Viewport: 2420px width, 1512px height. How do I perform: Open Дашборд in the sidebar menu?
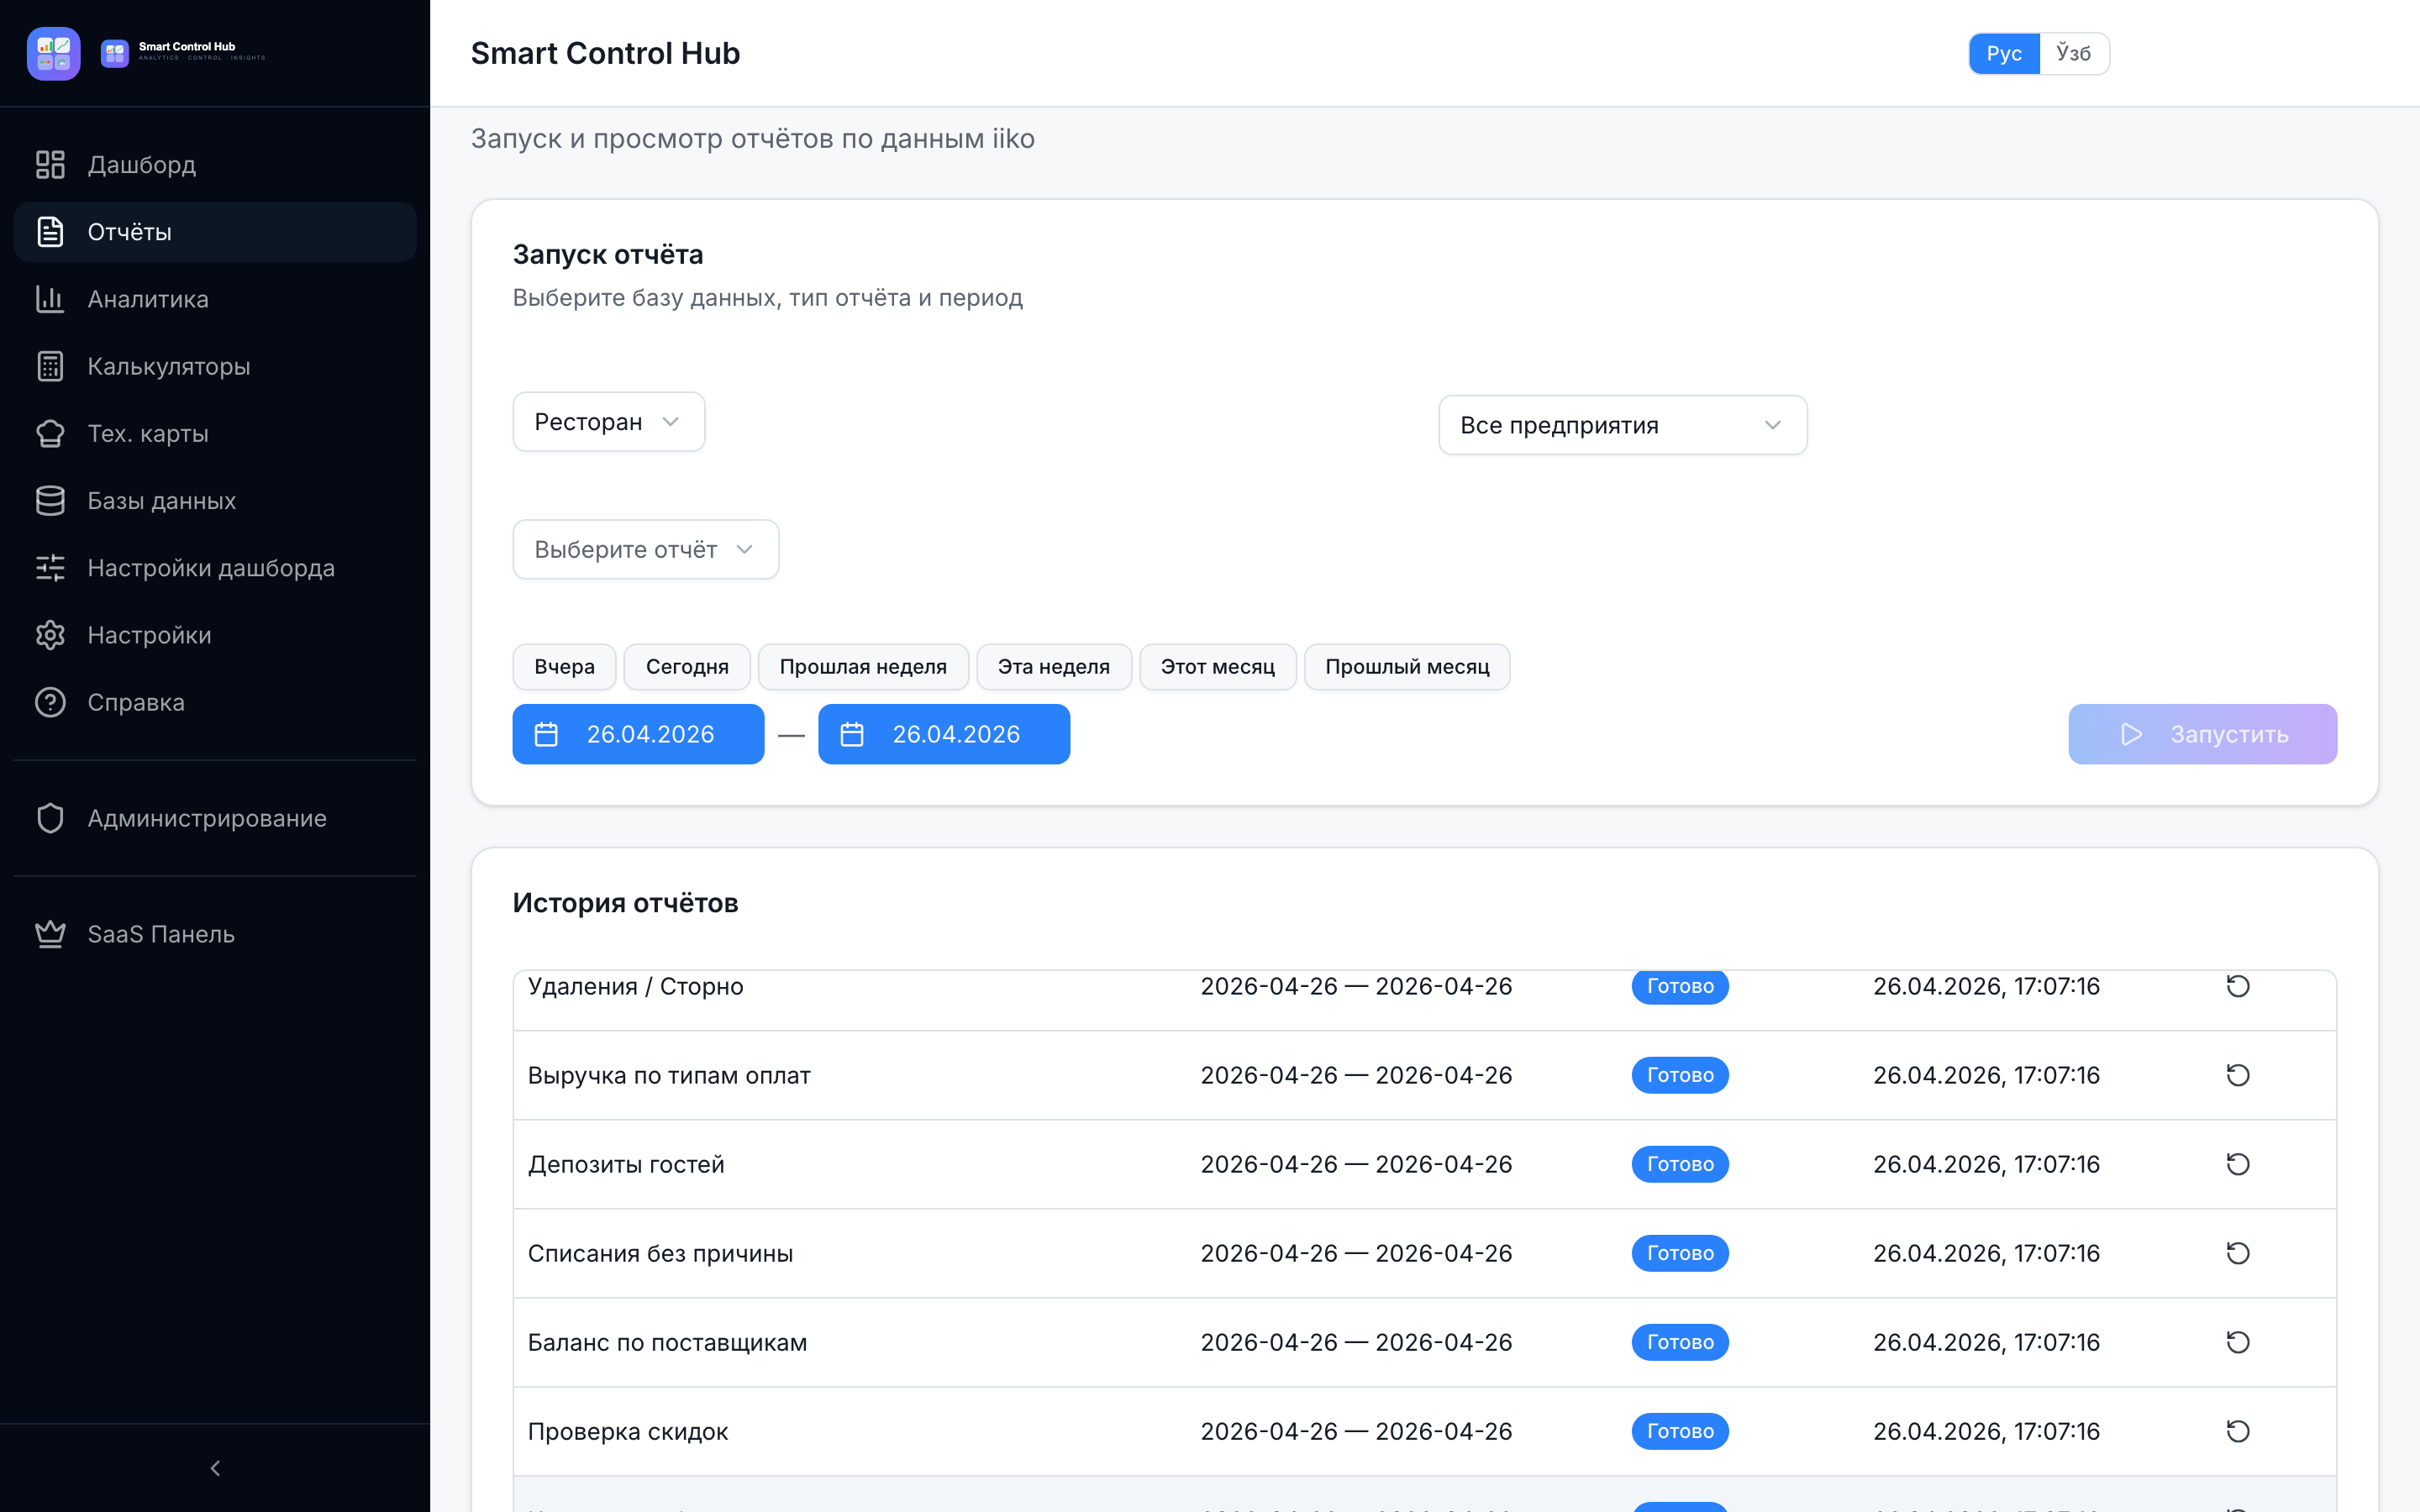click(x=215, y=164)
